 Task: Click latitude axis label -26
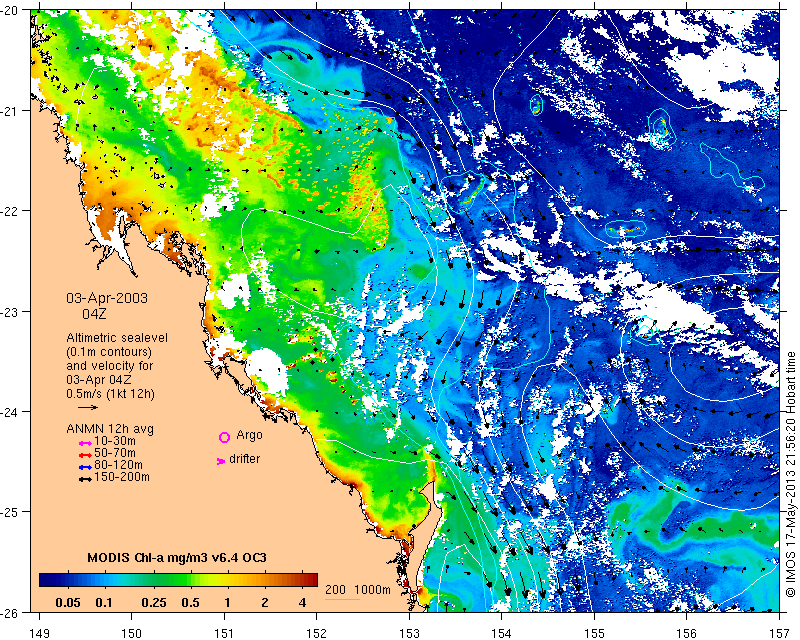(x=9, y=611)
